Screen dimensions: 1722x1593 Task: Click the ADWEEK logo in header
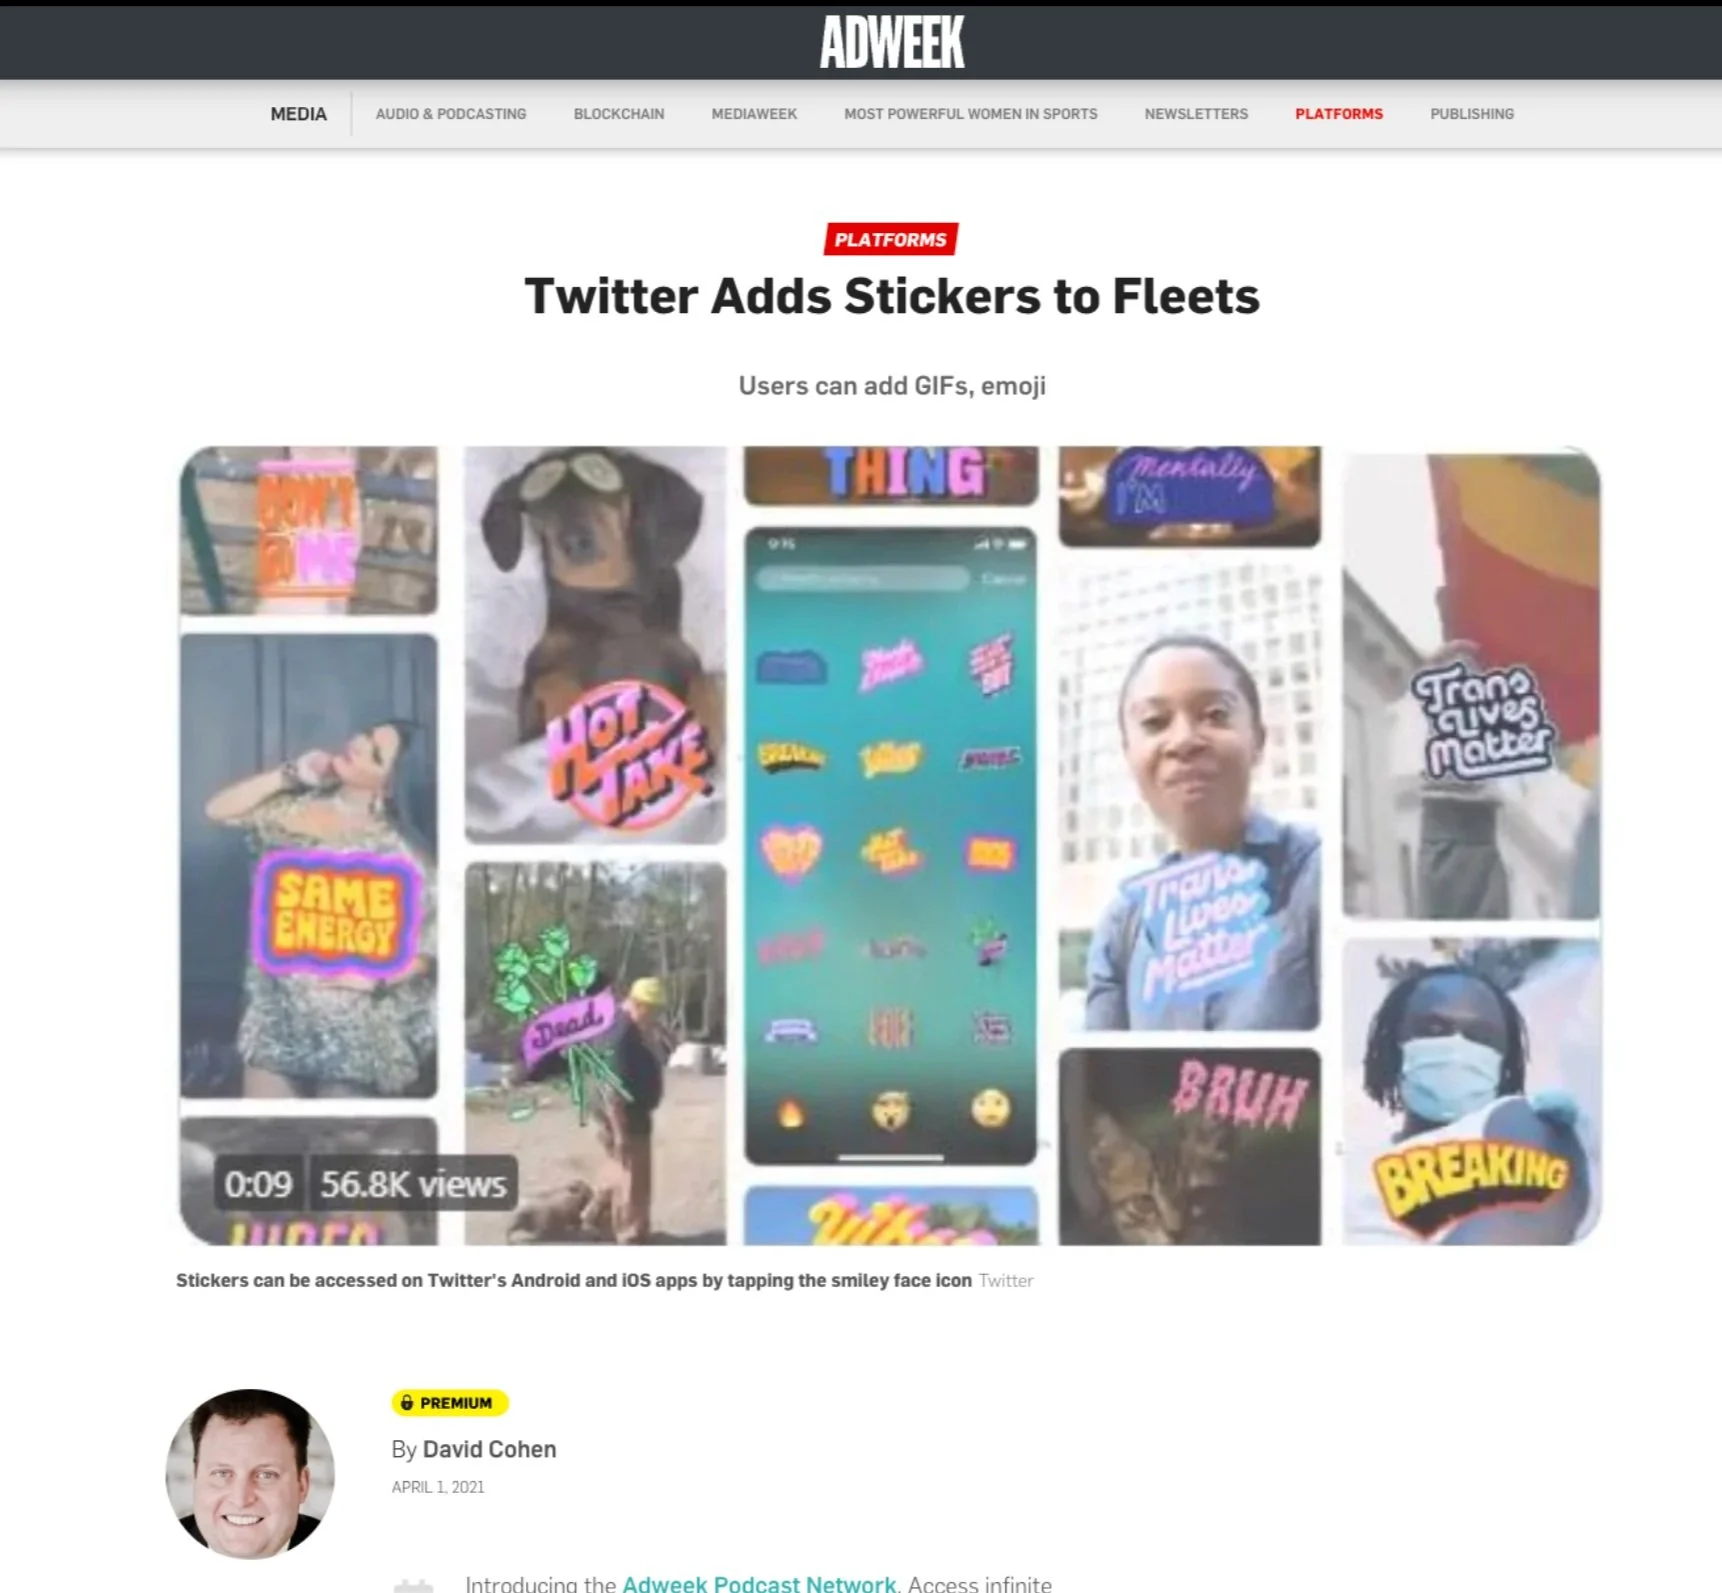point(891,42)
